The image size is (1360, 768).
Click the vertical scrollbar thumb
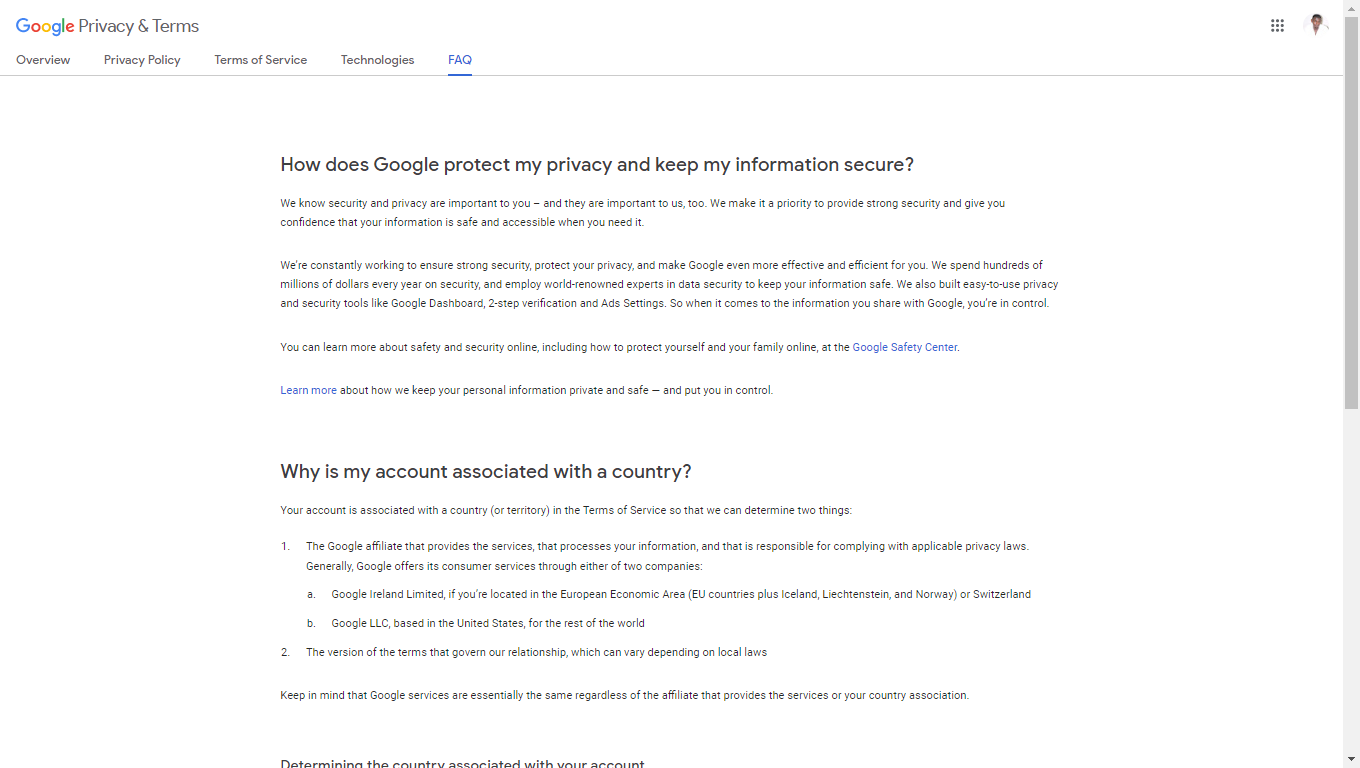(x=1351, y=212)
